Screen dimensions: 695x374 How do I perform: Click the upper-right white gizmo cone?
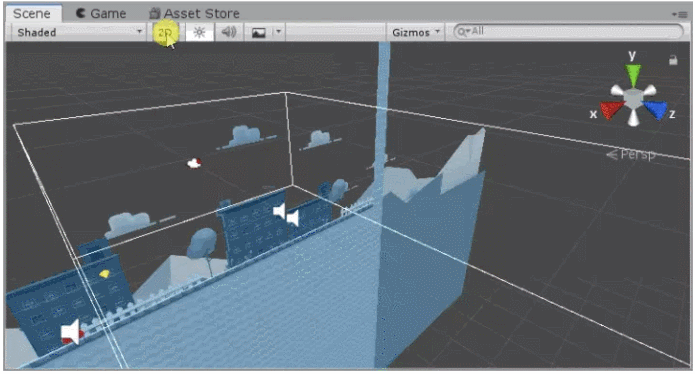[649, 90]
